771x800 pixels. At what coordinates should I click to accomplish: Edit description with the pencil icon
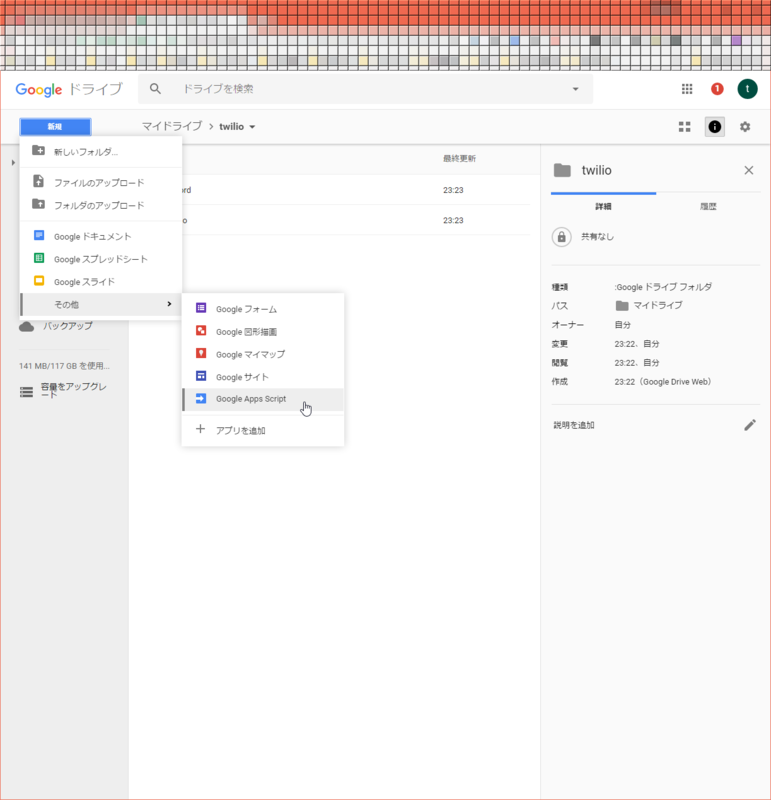point(750,425)
